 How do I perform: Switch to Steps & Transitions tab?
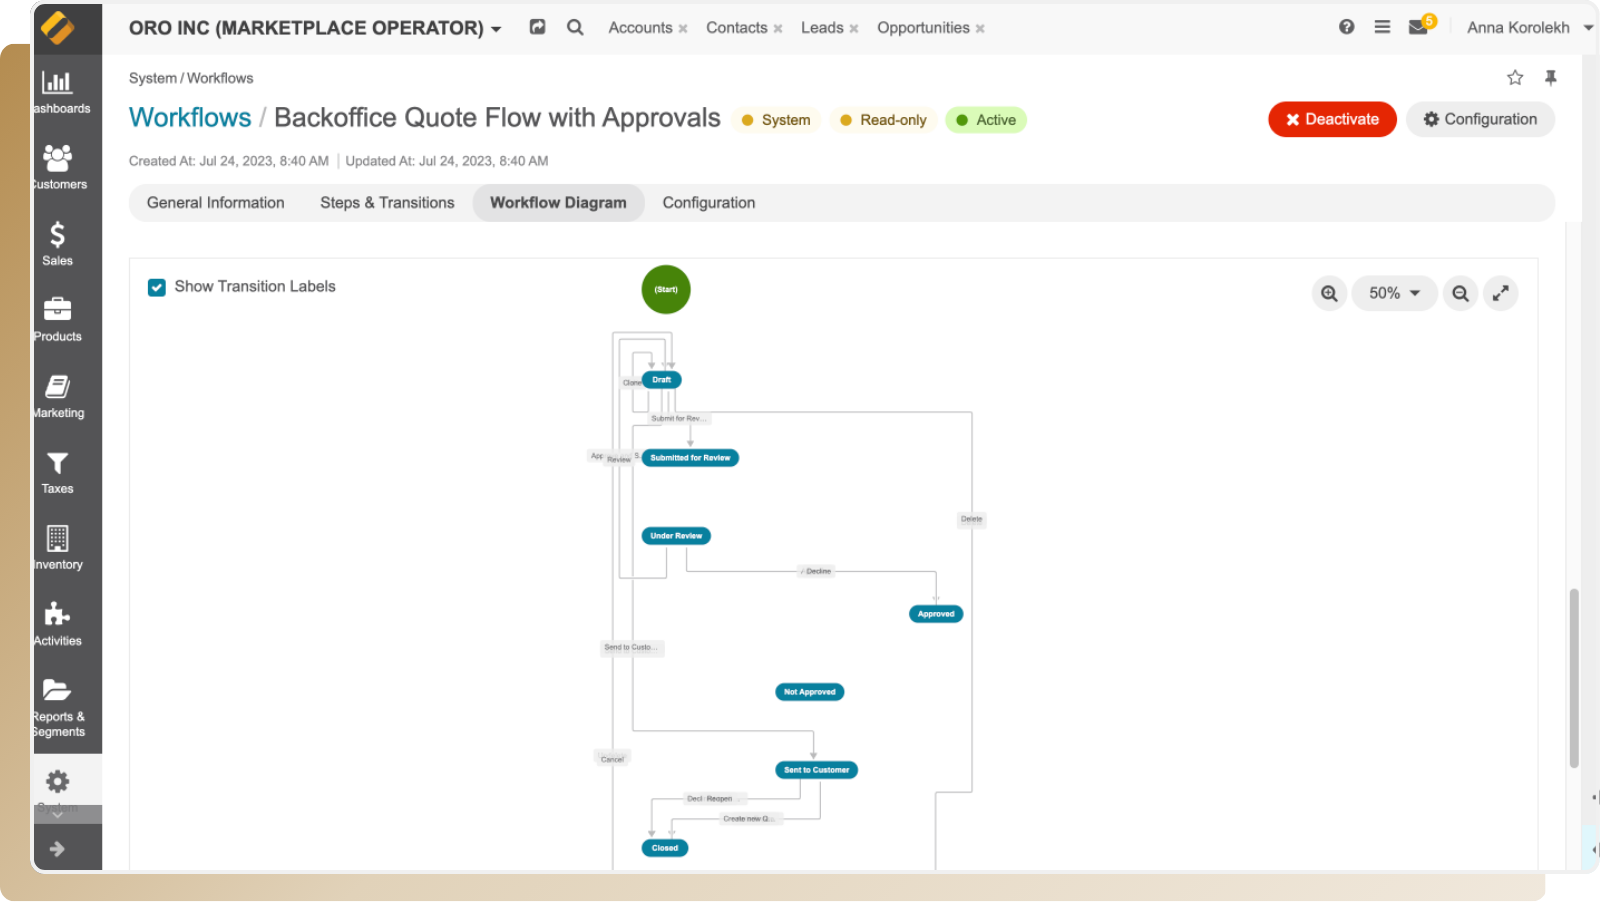pos(387,203)
